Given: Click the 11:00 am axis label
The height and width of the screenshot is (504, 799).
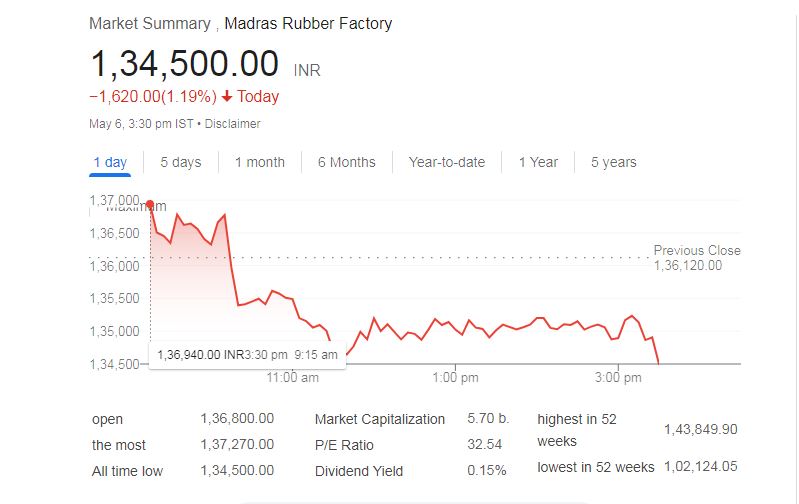Looking at the screenshot, I should pyautogui.click(x=294, y=377).
